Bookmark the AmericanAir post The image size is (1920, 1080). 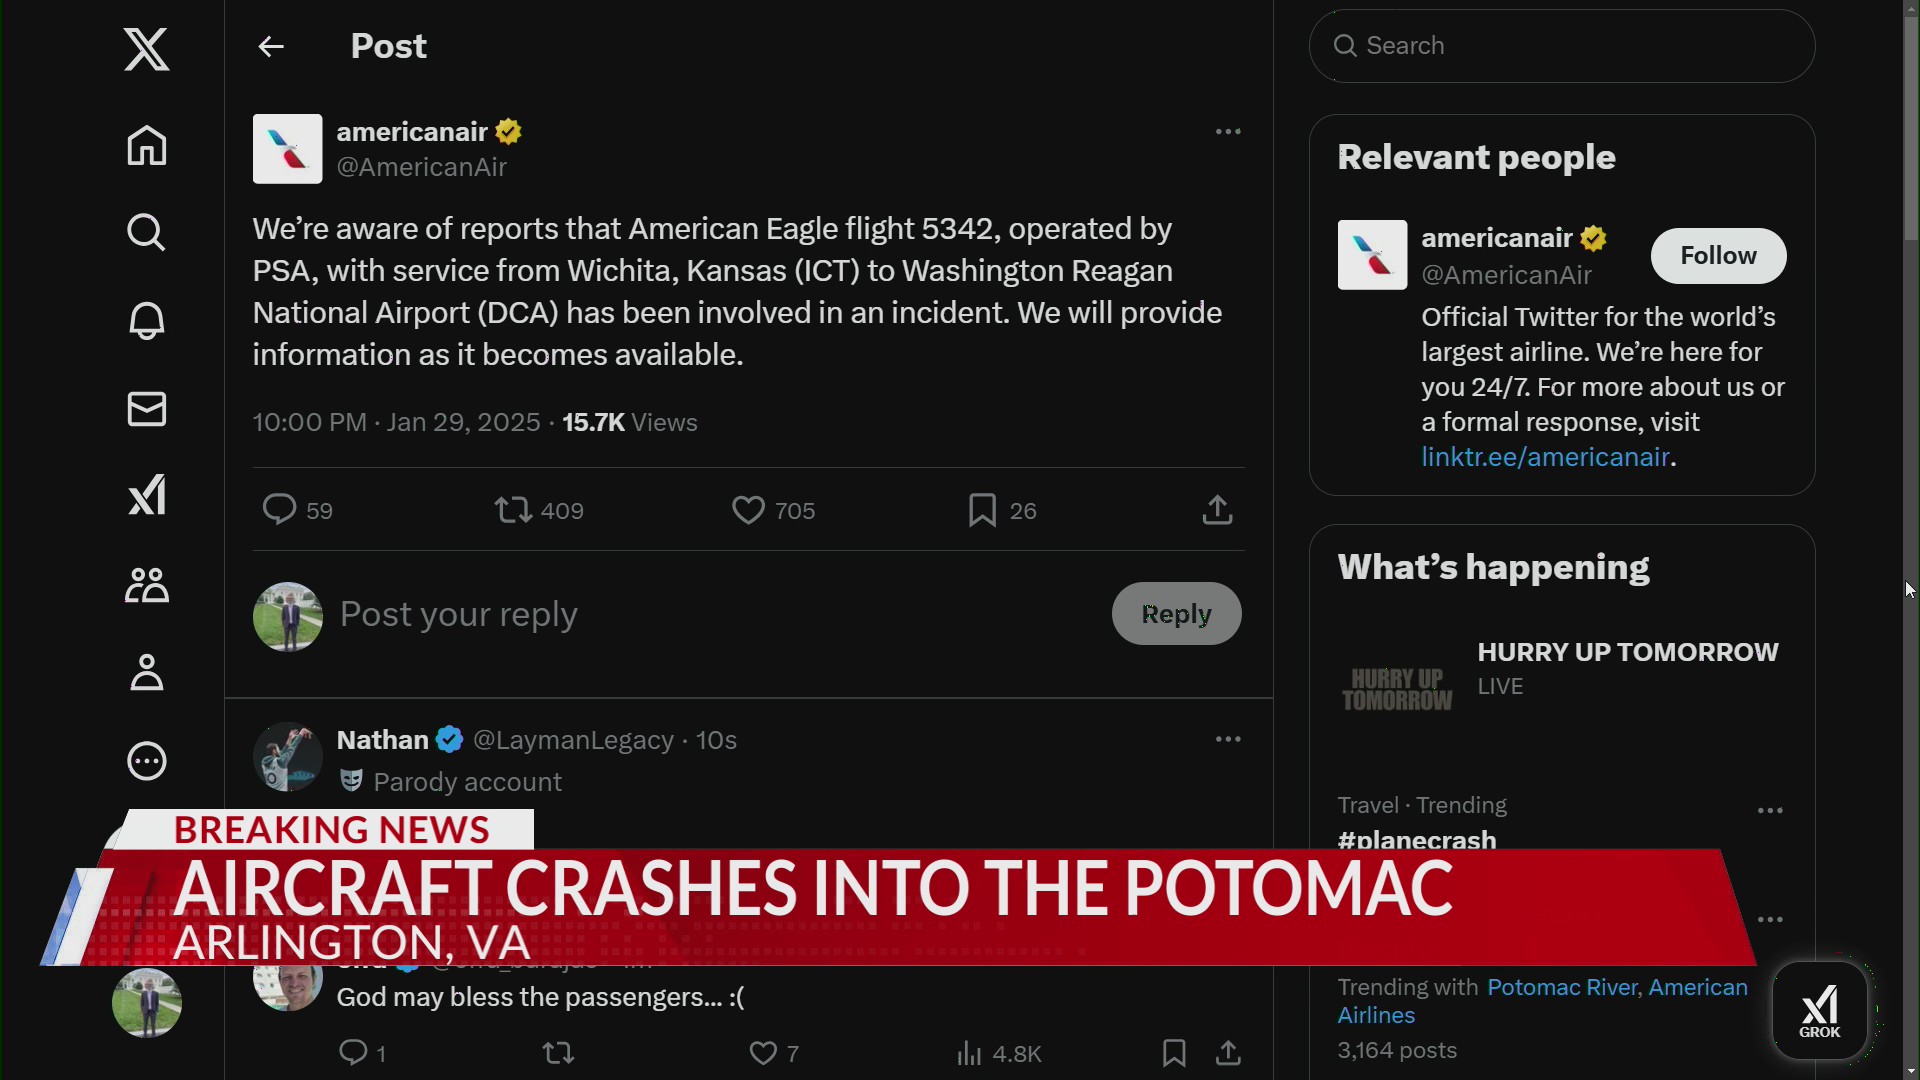[981, 510]
